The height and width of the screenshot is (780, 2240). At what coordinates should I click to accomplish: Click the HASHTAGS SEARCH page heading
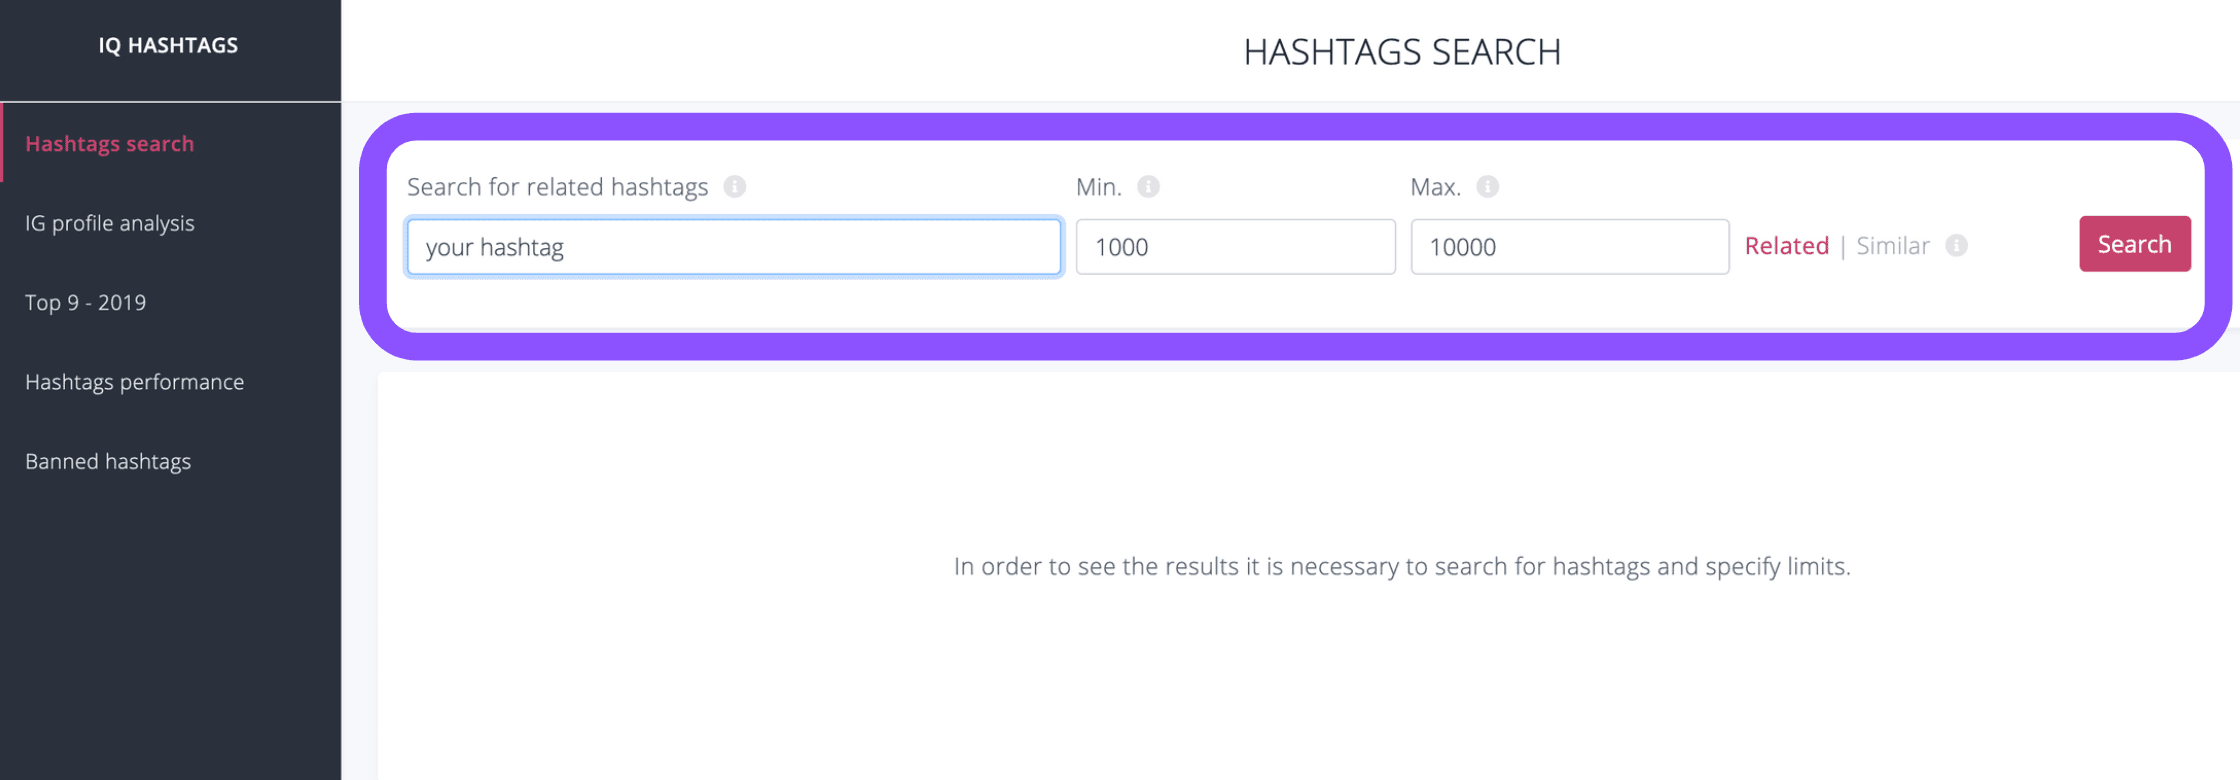point(1402,52)
